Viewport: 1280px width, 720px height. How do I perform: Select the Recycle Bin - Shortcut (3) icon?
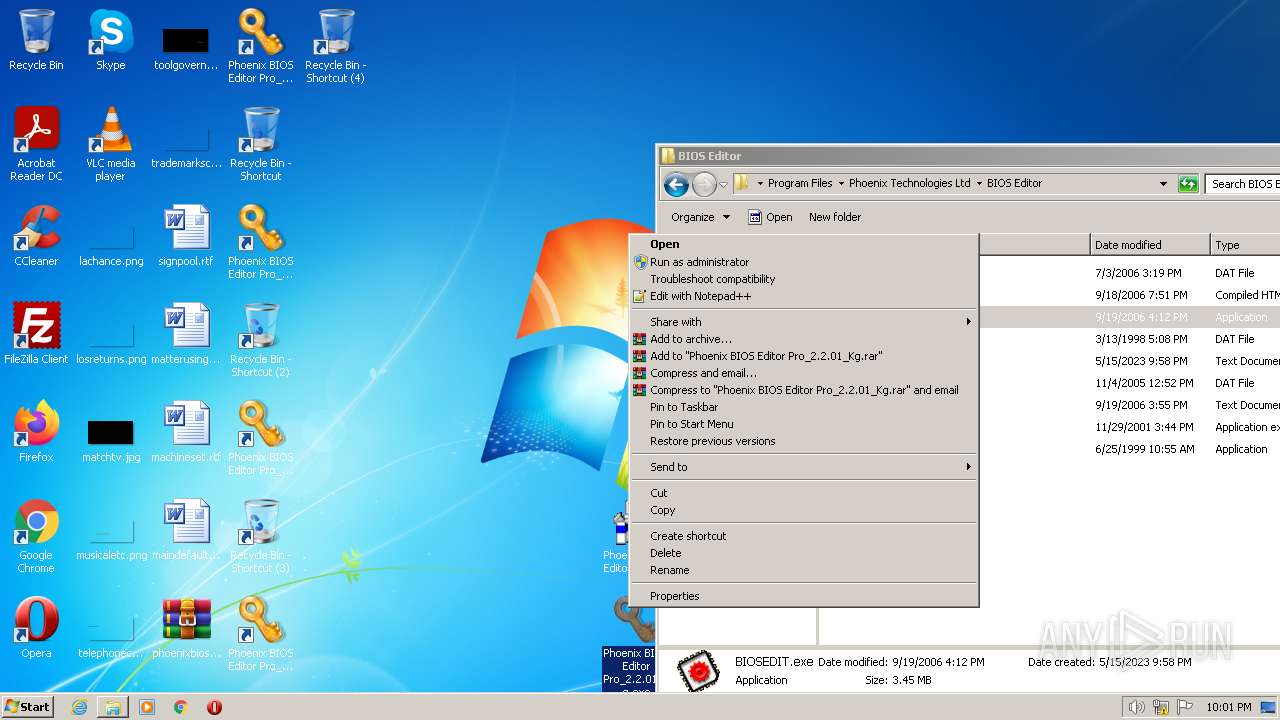[260, 536]
